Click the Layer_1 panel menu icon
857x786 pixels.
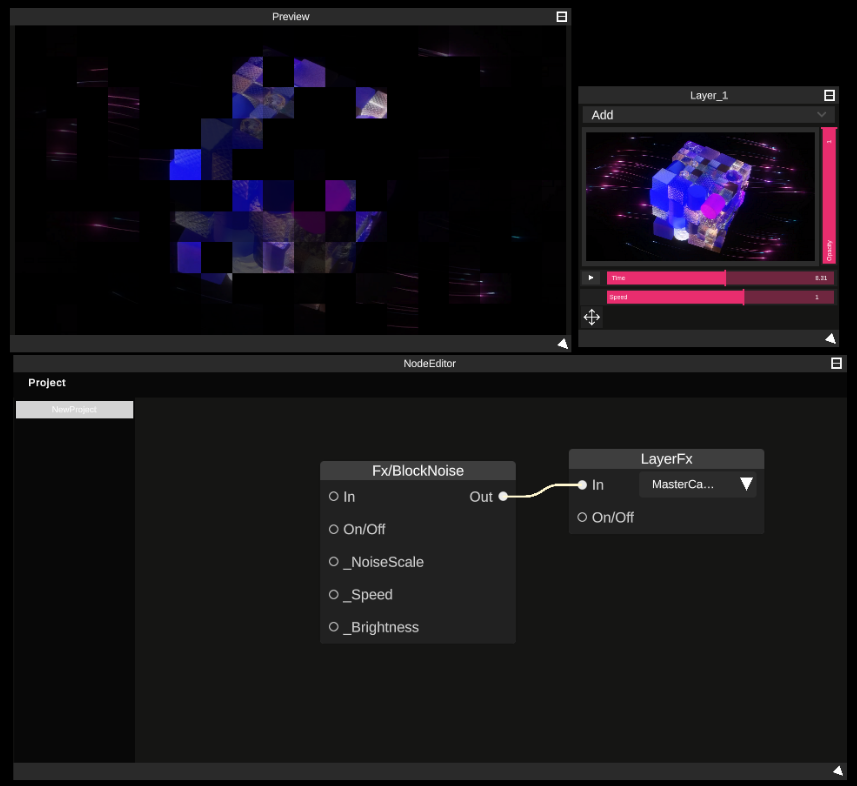pos(829,94)
